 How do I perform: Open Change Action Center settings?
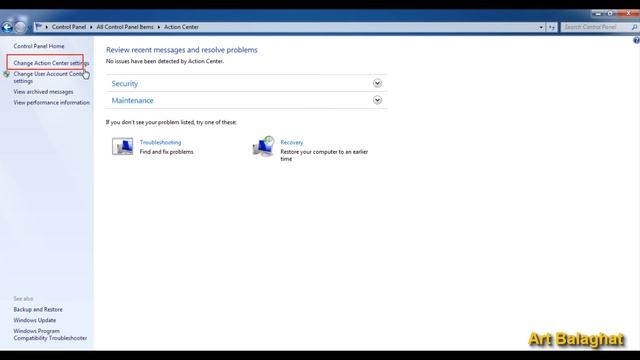51,63
